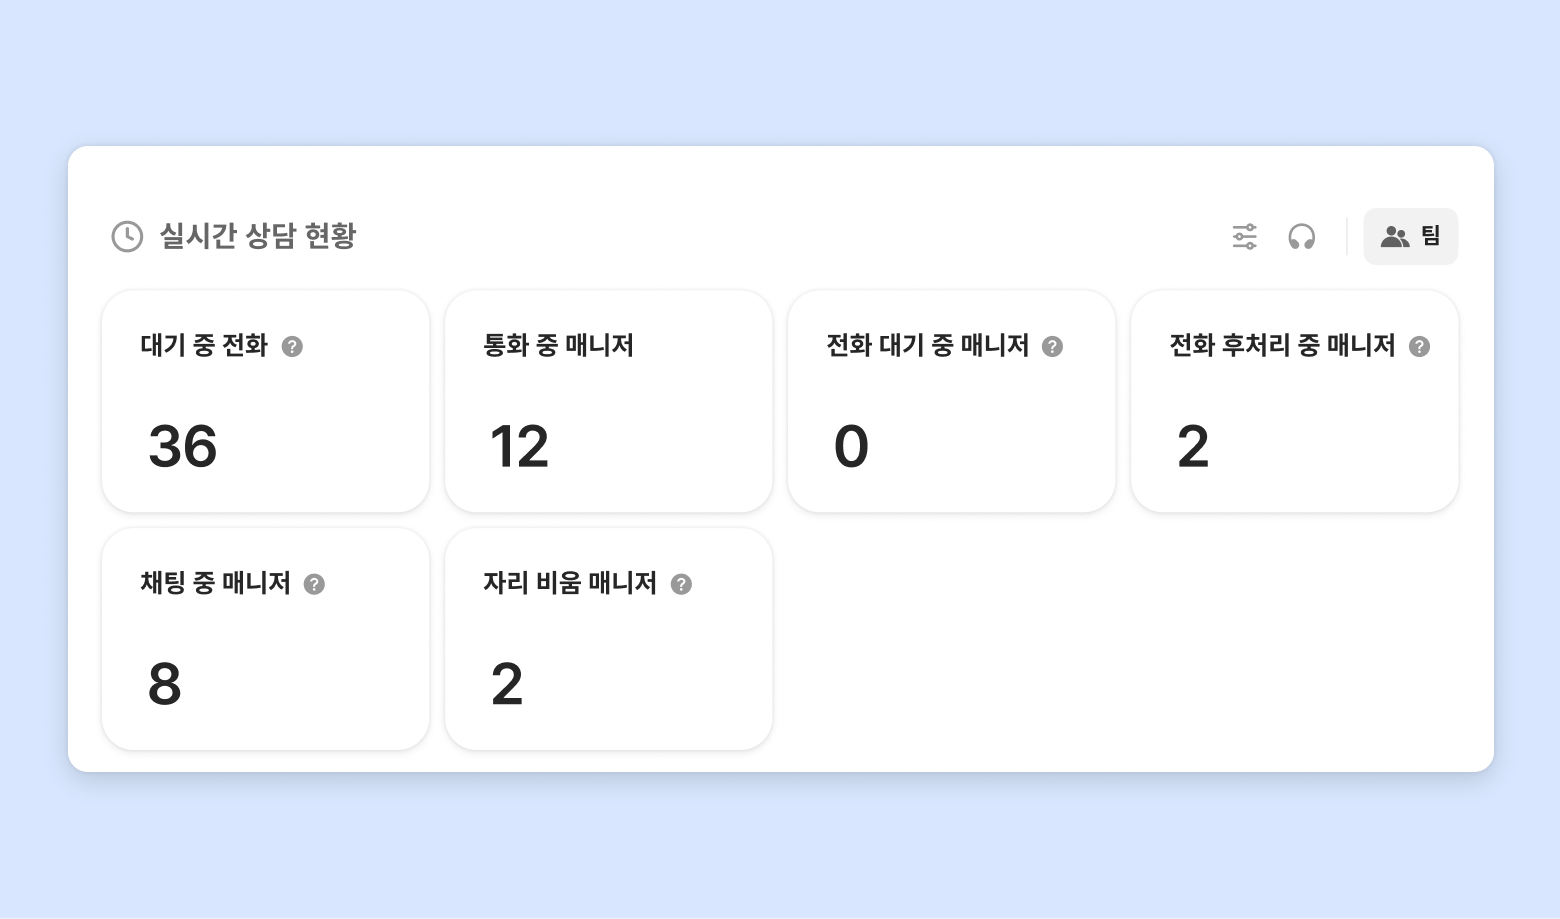
Task: Show help for 대기 중 전화
Action: pos(292,347)
